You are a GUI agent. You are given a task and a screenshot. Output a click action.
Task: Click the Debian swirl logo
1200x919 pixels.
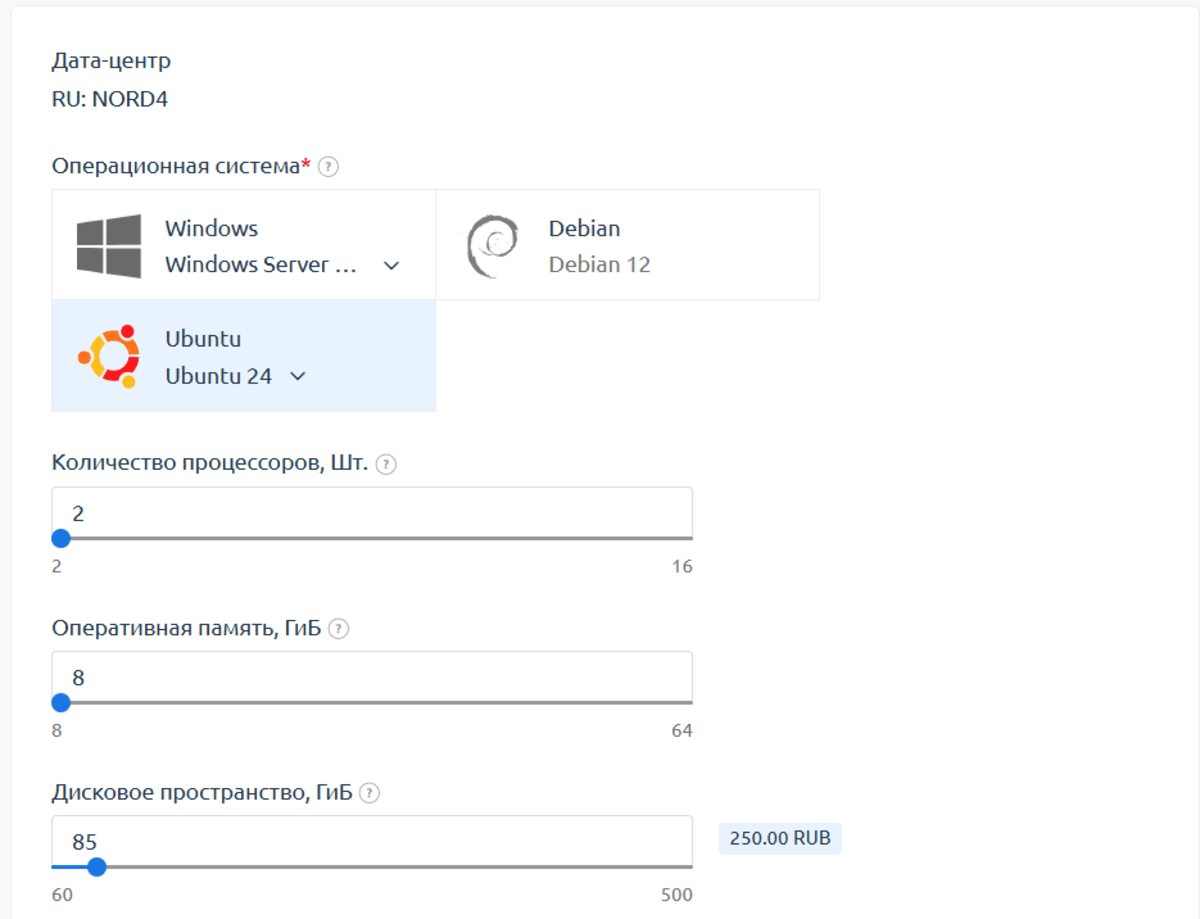point(492,246)
